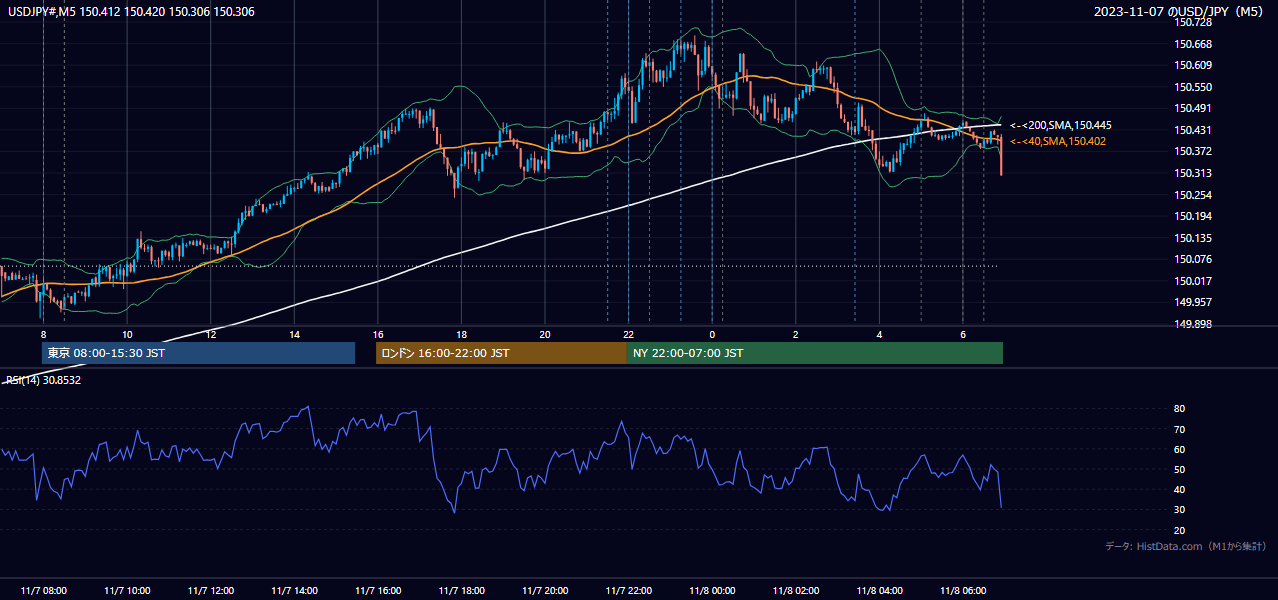Click the 40 level on RSI scale

click(x=1180, y=489)
